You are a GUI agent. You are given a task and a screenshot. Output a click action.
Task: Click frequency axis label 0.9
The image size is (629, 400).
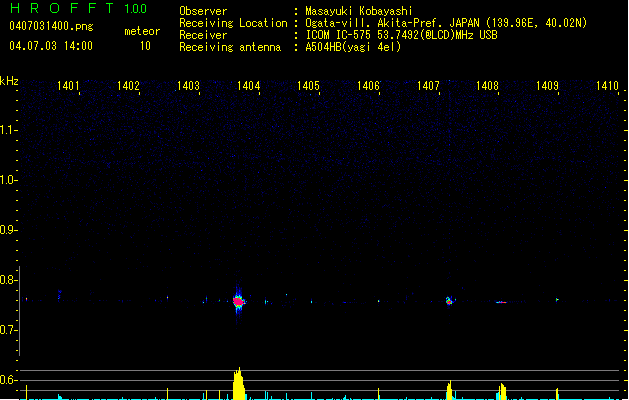tap(8, 230)
